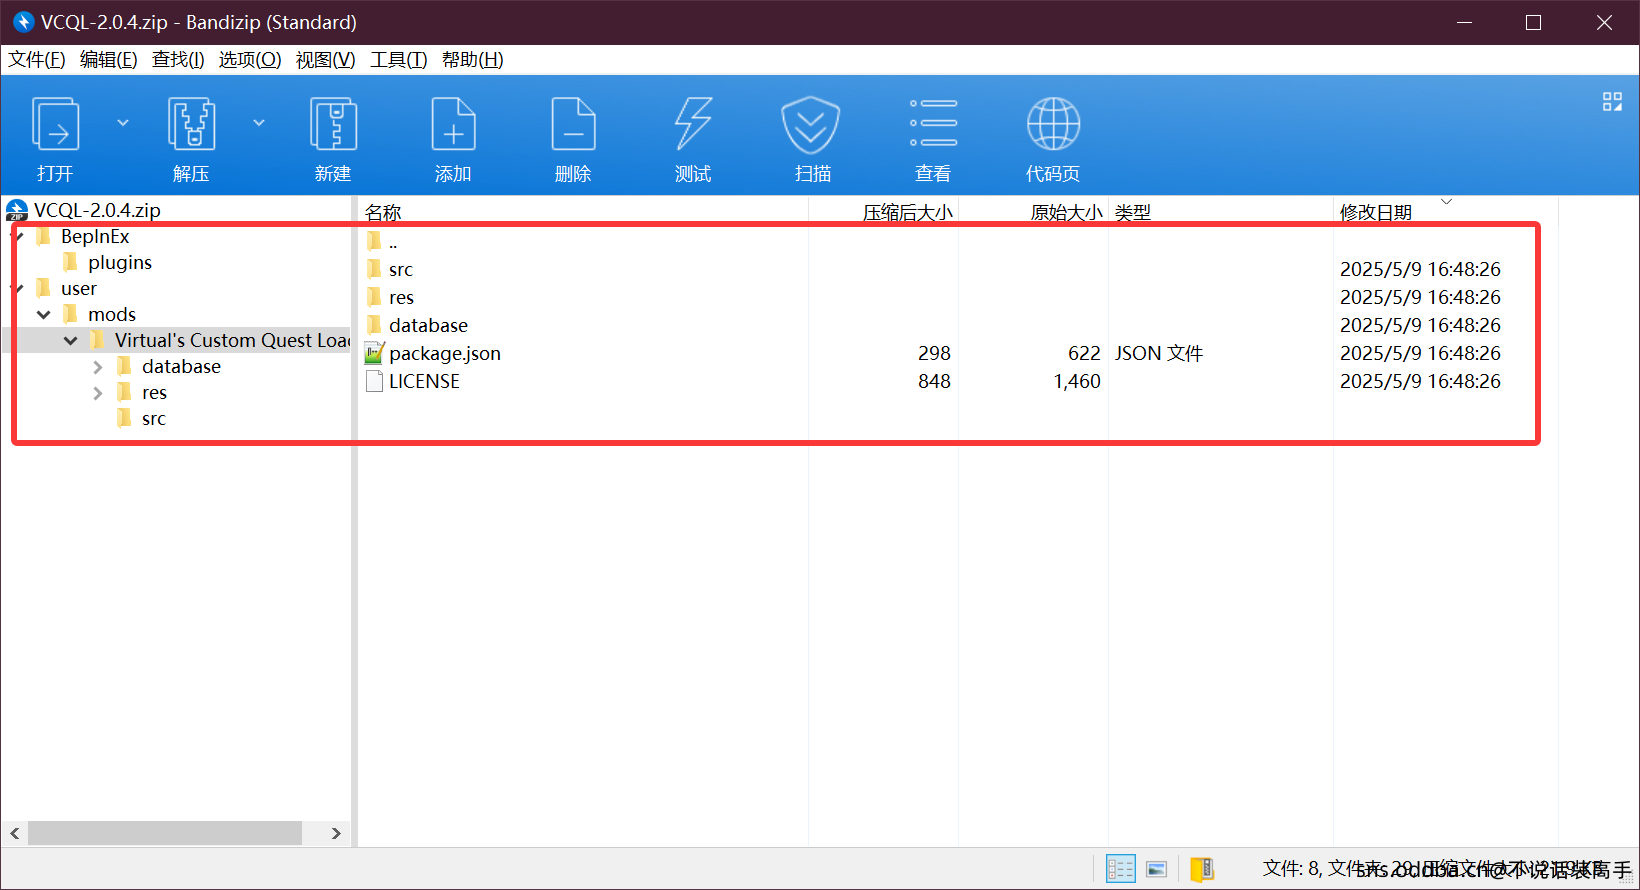
Task: Click tree scrollbar left arrow
Action: 15,833
